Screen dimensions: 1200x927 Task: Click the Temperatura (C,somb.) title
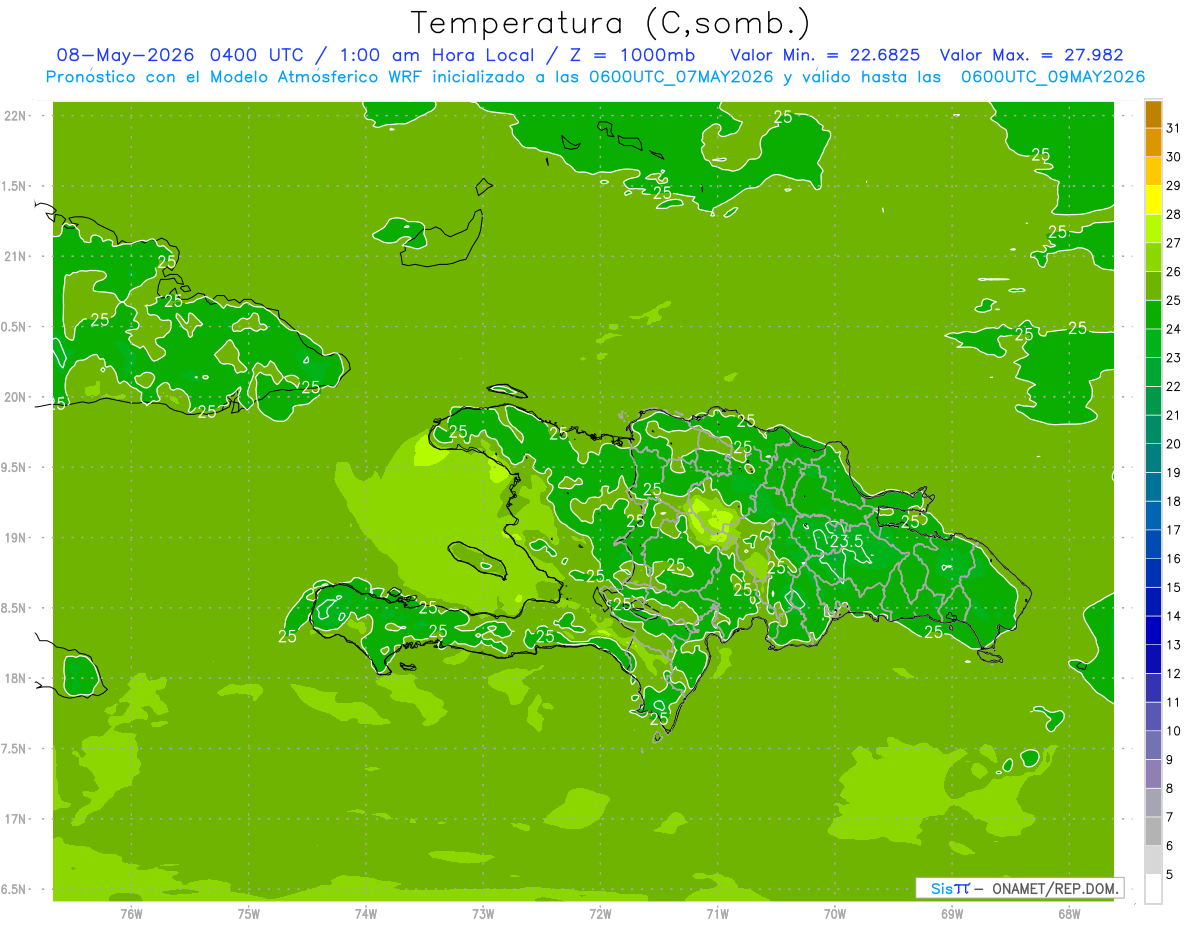611,23
